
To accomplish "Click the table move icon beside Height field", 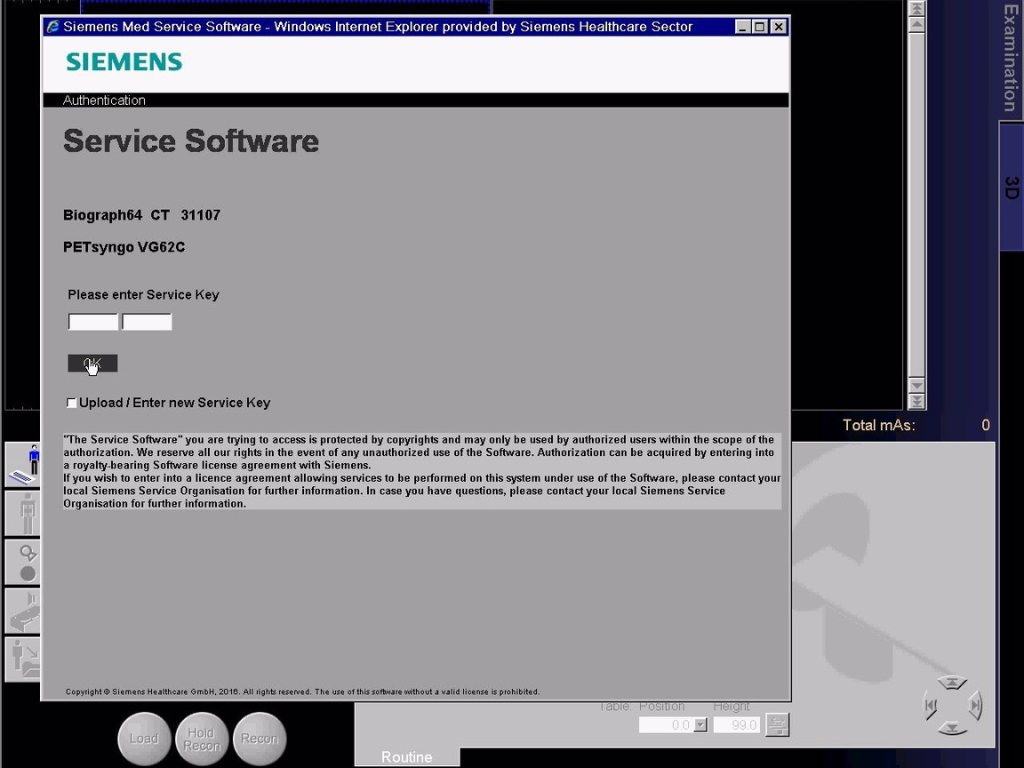I will click(777, 725).
